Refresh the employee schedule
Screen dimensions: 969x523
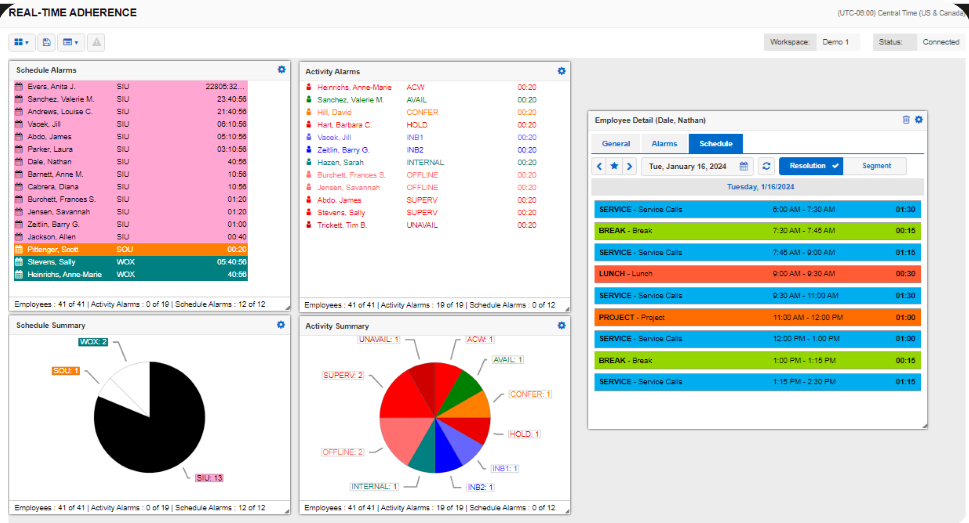(x=766, y=166)
